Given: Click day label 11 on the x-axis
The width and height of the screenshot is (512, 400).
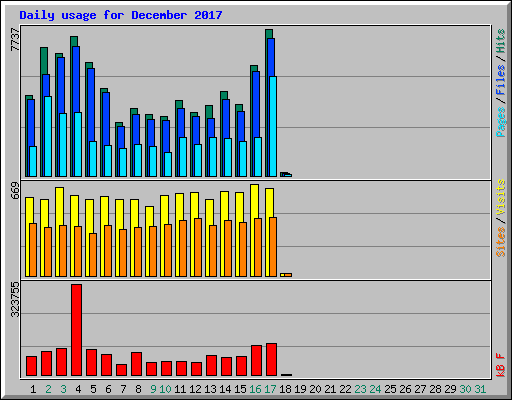Looking at the screenshot, I should [x=180, y=389].
